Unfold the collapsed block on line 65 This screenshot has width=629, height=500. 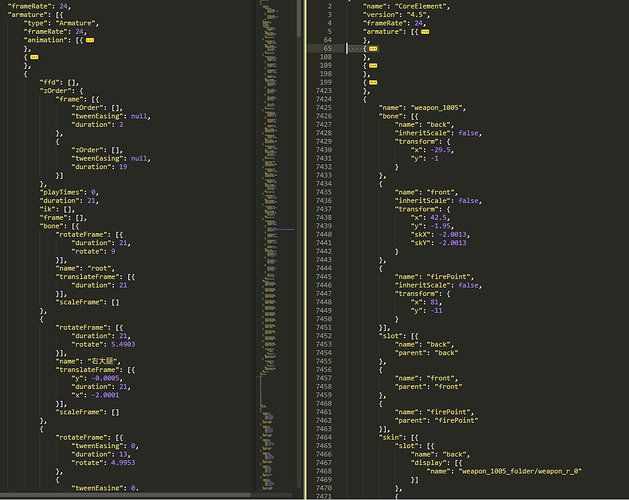(x=373, y=49)
